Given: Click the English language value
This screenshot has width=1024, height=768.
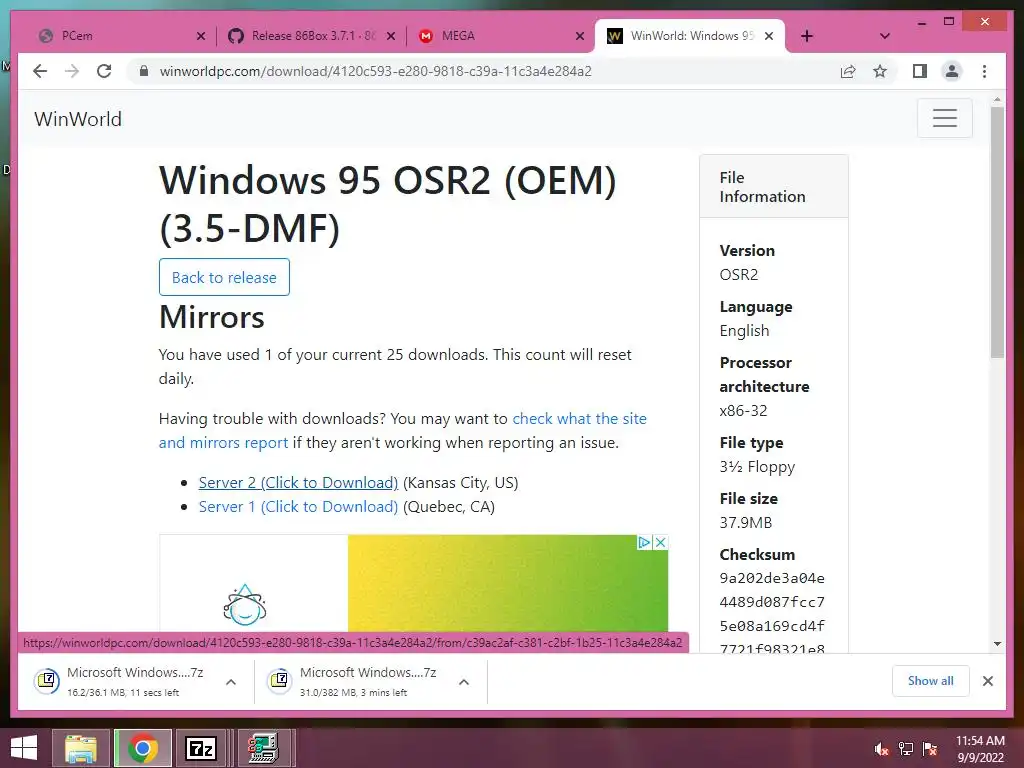Looking at the screenshot, I should (x=744, y=330).
